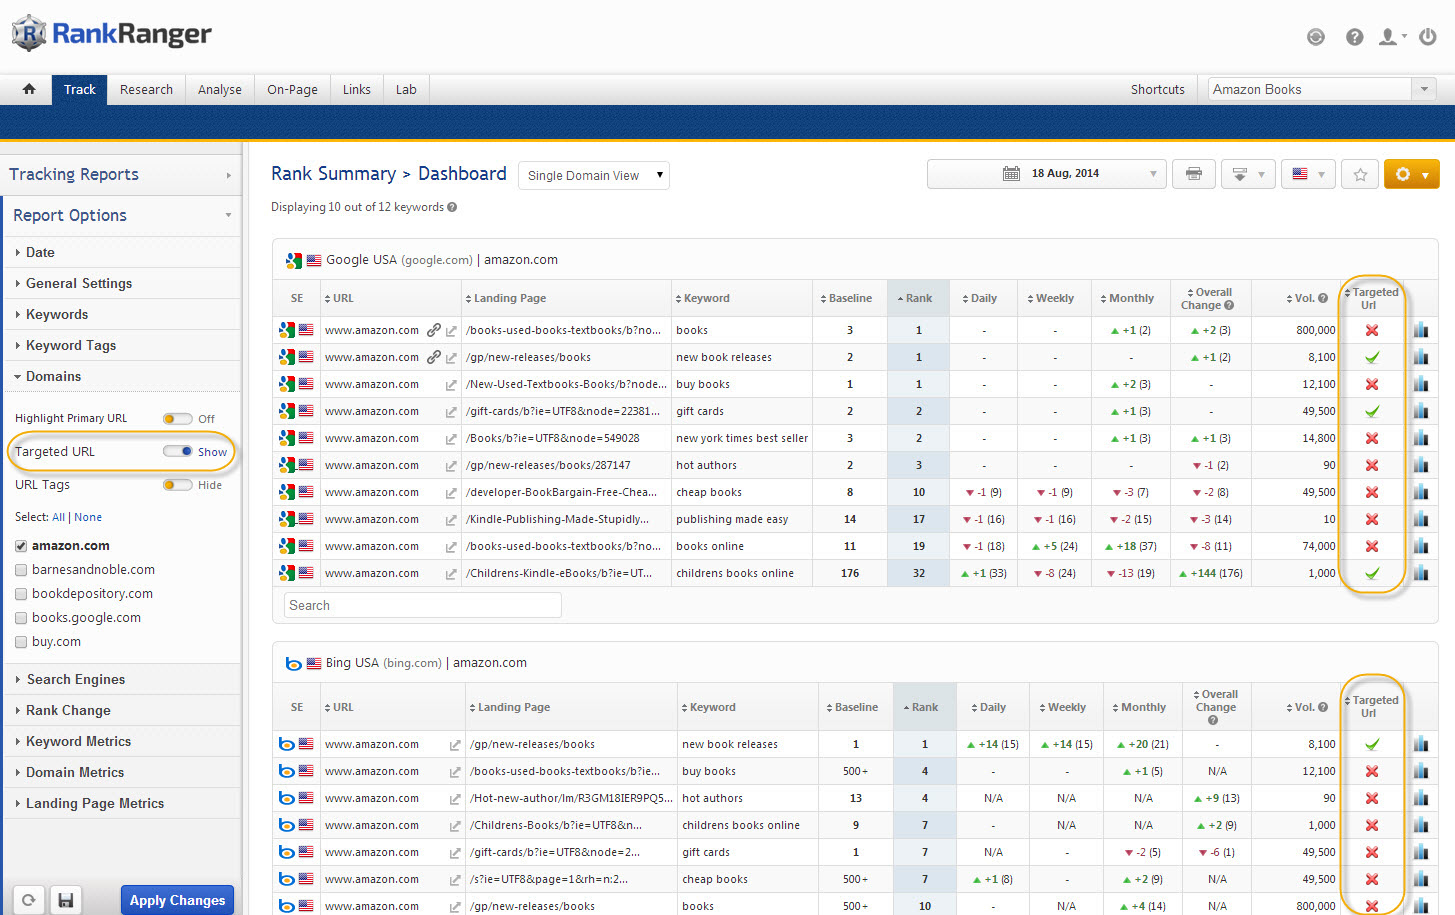
Task: View the rank graph for 'books' keyword
Action: pyautogui.click(x=1421, y=330)
